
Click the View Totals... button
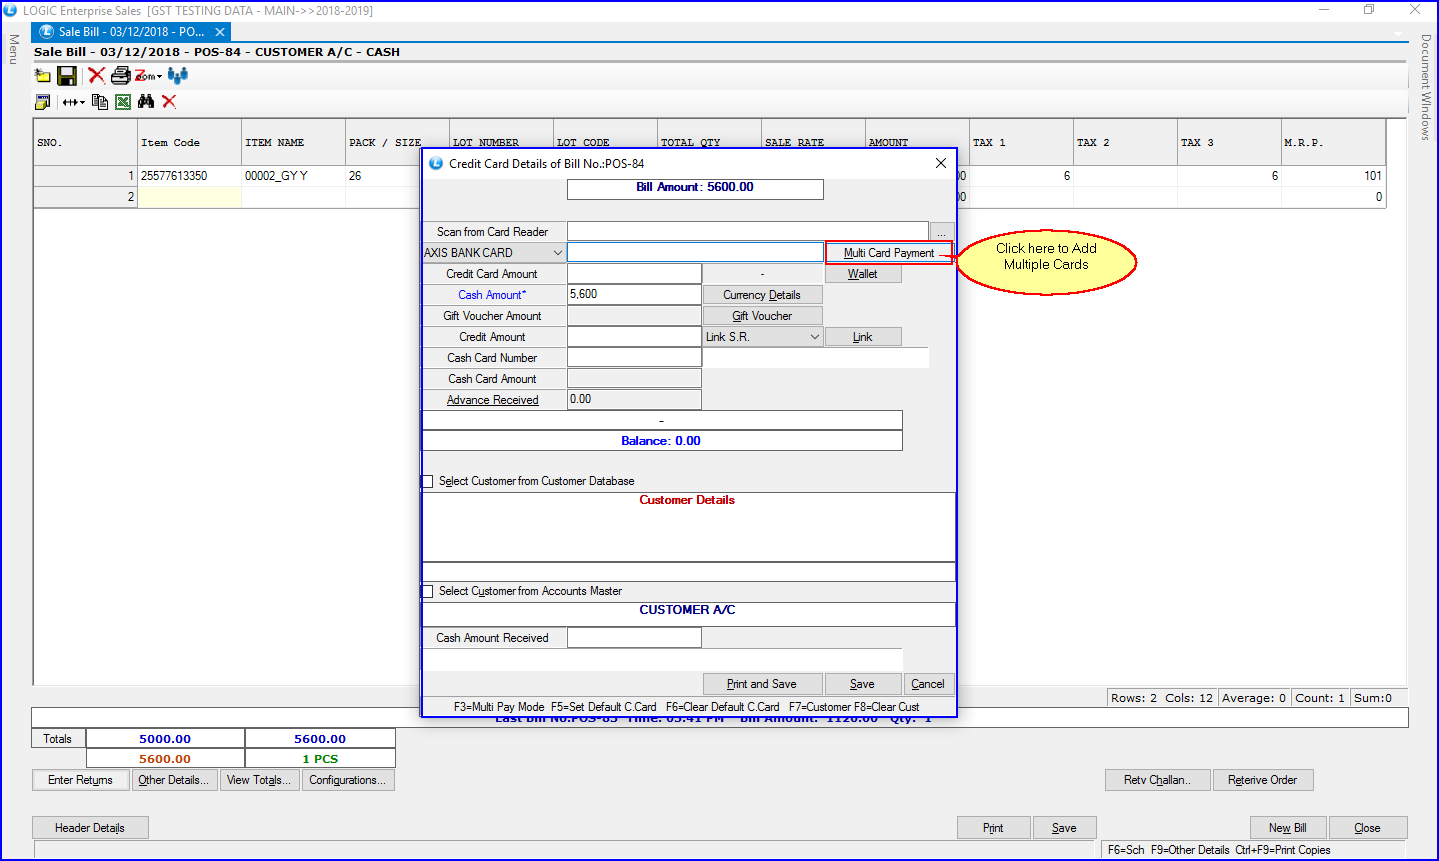259,780
